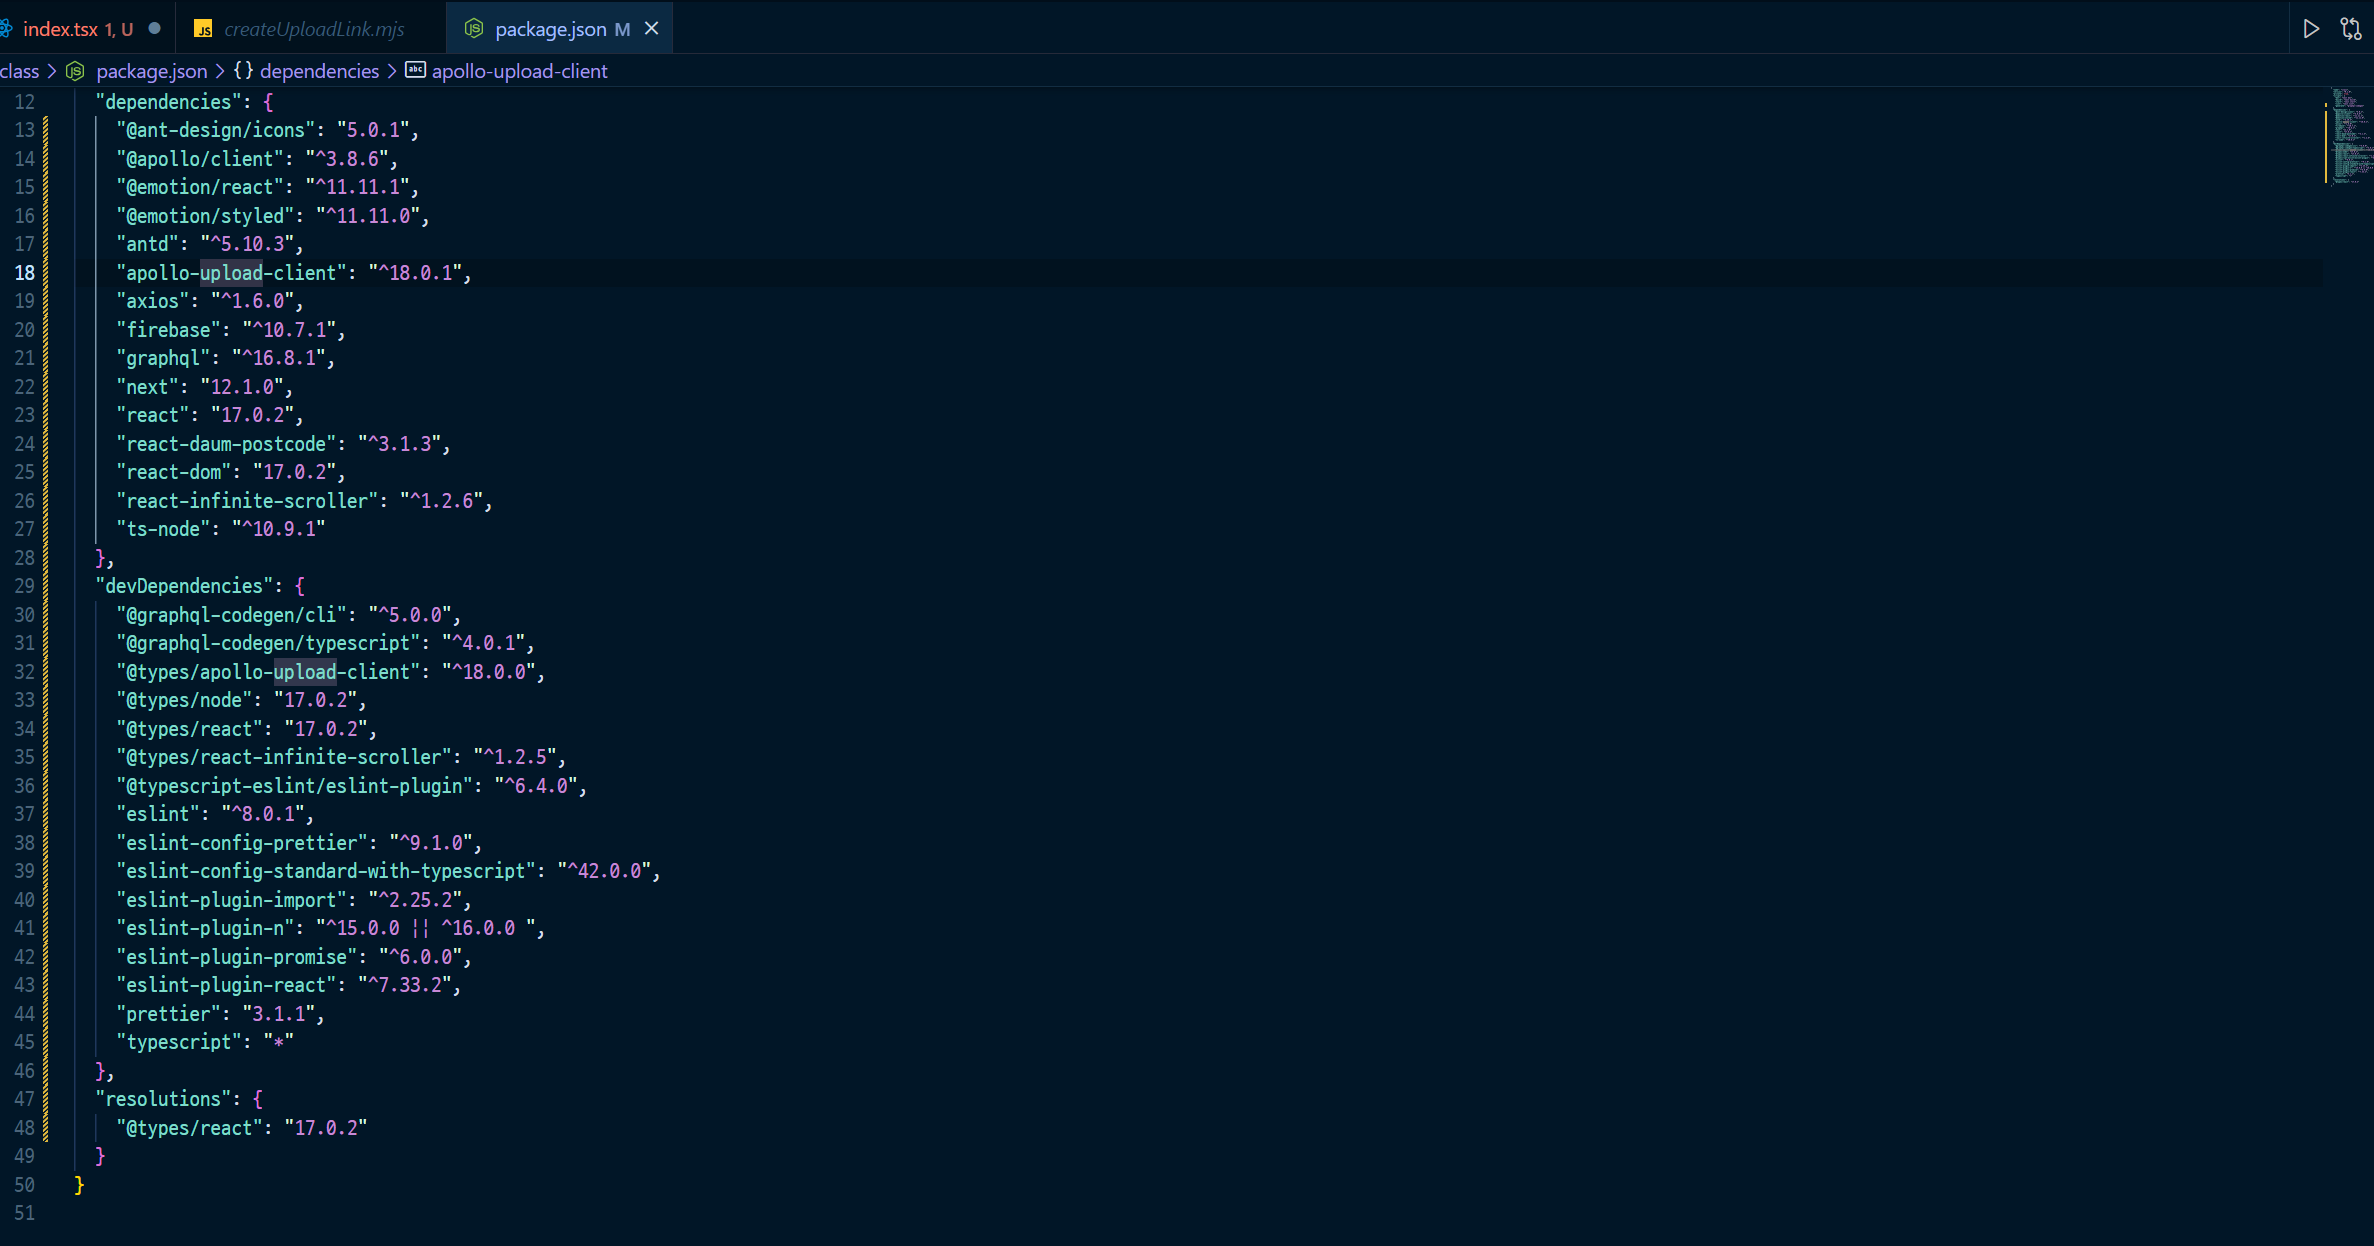Click "eslint-config-prettier" entry
Image resolution: width=2374 pixels, height=1246 pixels.
pyautogui.click(x=242, y=843)
